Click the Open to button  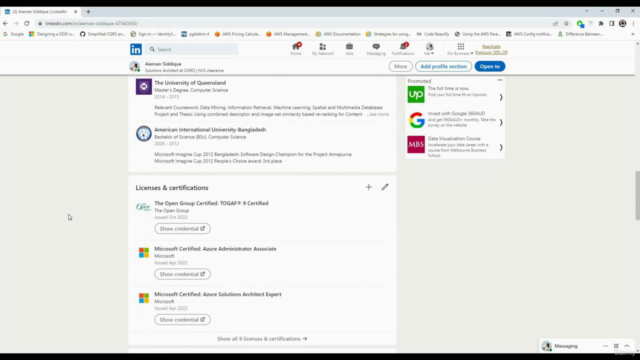click(490, 66)
